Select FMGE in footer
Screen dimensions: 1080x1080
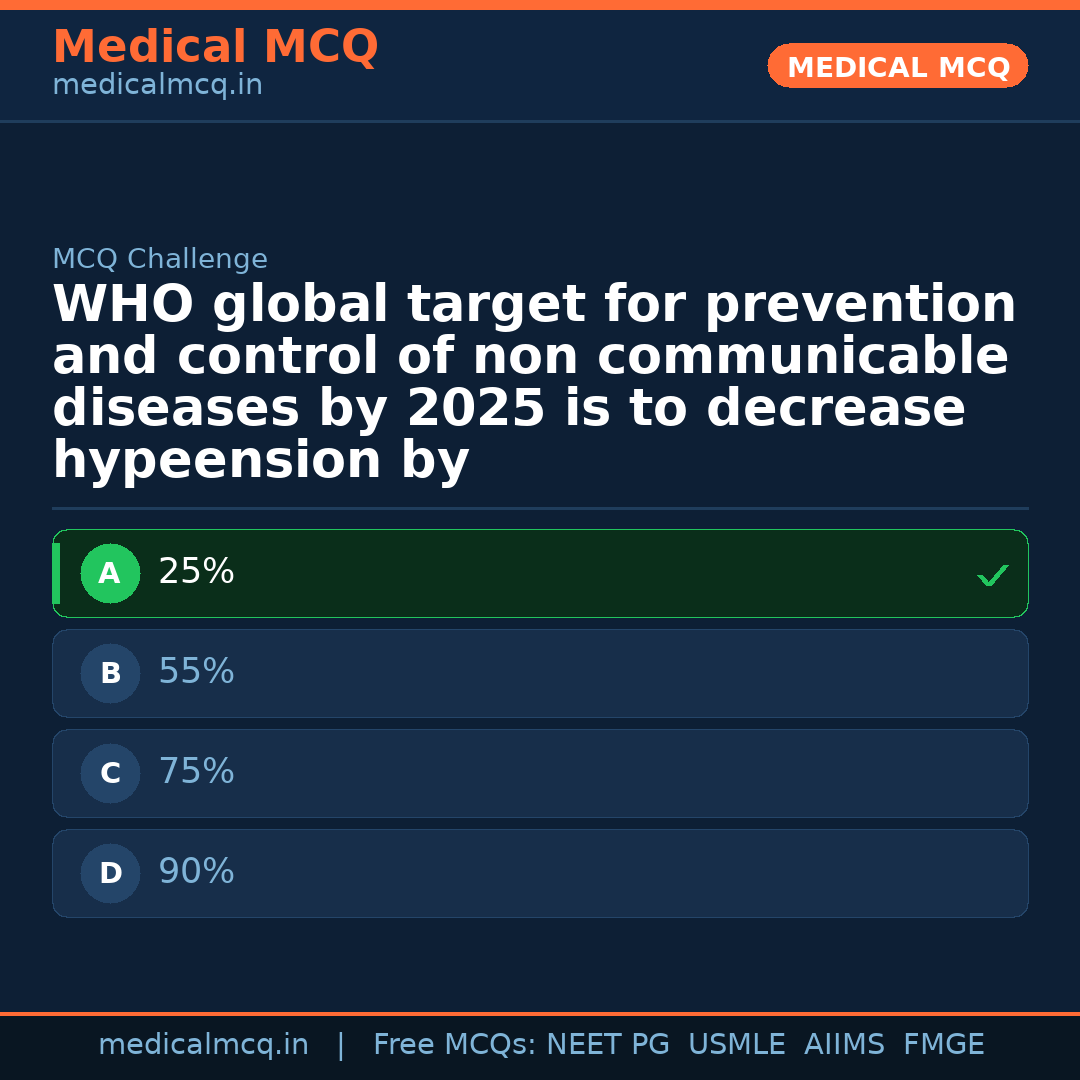944,1045
